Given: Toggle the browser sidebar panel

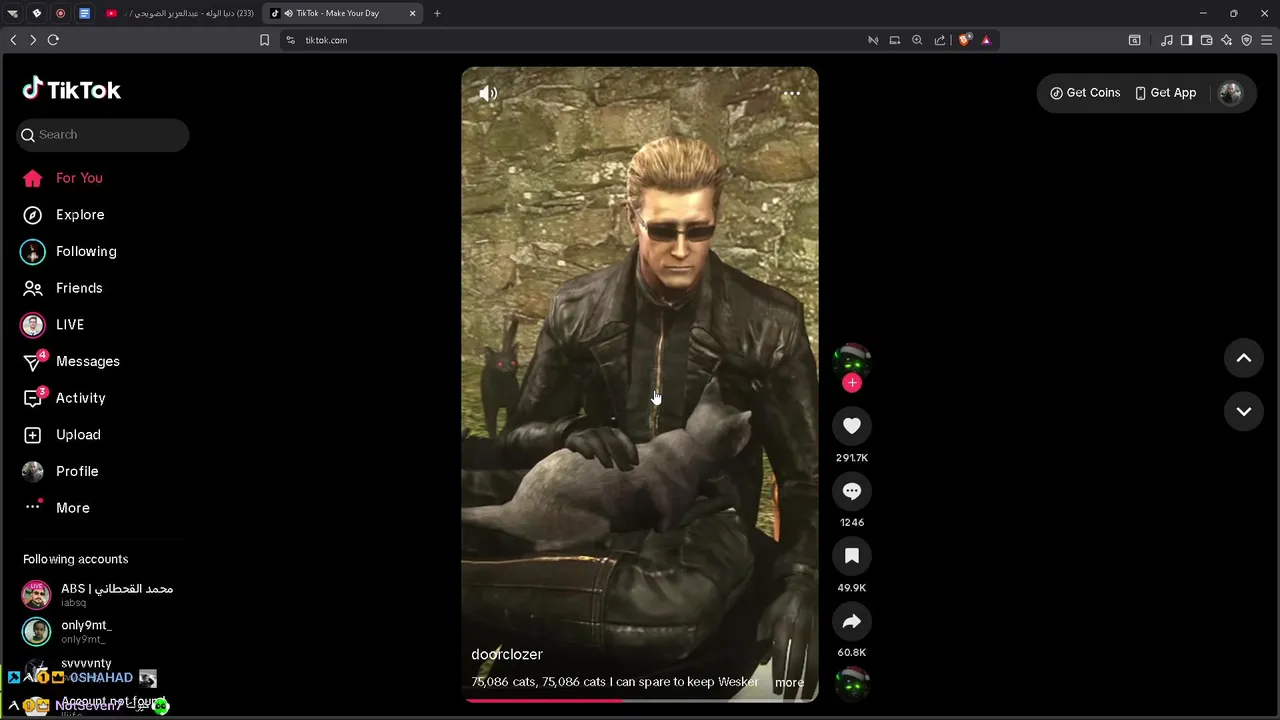Looking at the screenshot, I should [x=1186, y=40].
